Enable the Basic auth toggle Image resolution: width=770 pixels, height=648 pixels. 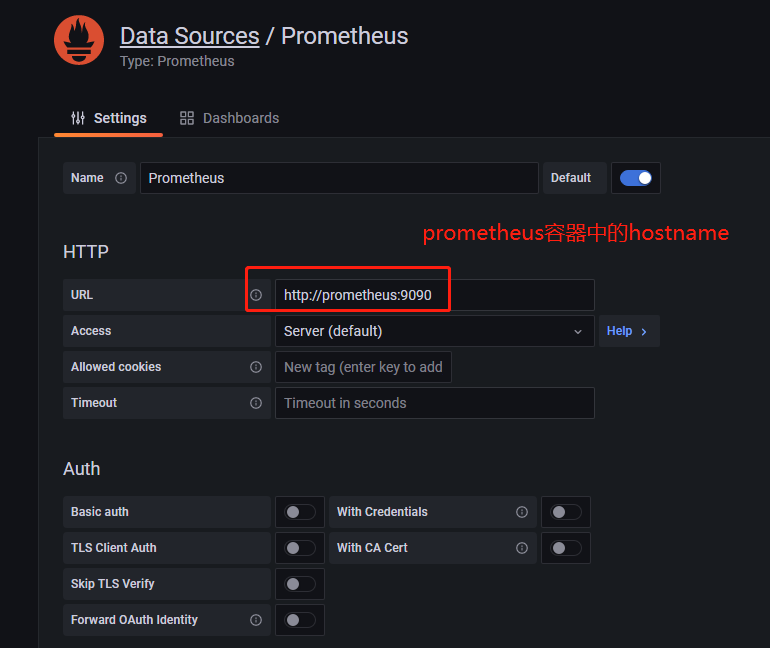pyautogui.click(x=300, y=512)
